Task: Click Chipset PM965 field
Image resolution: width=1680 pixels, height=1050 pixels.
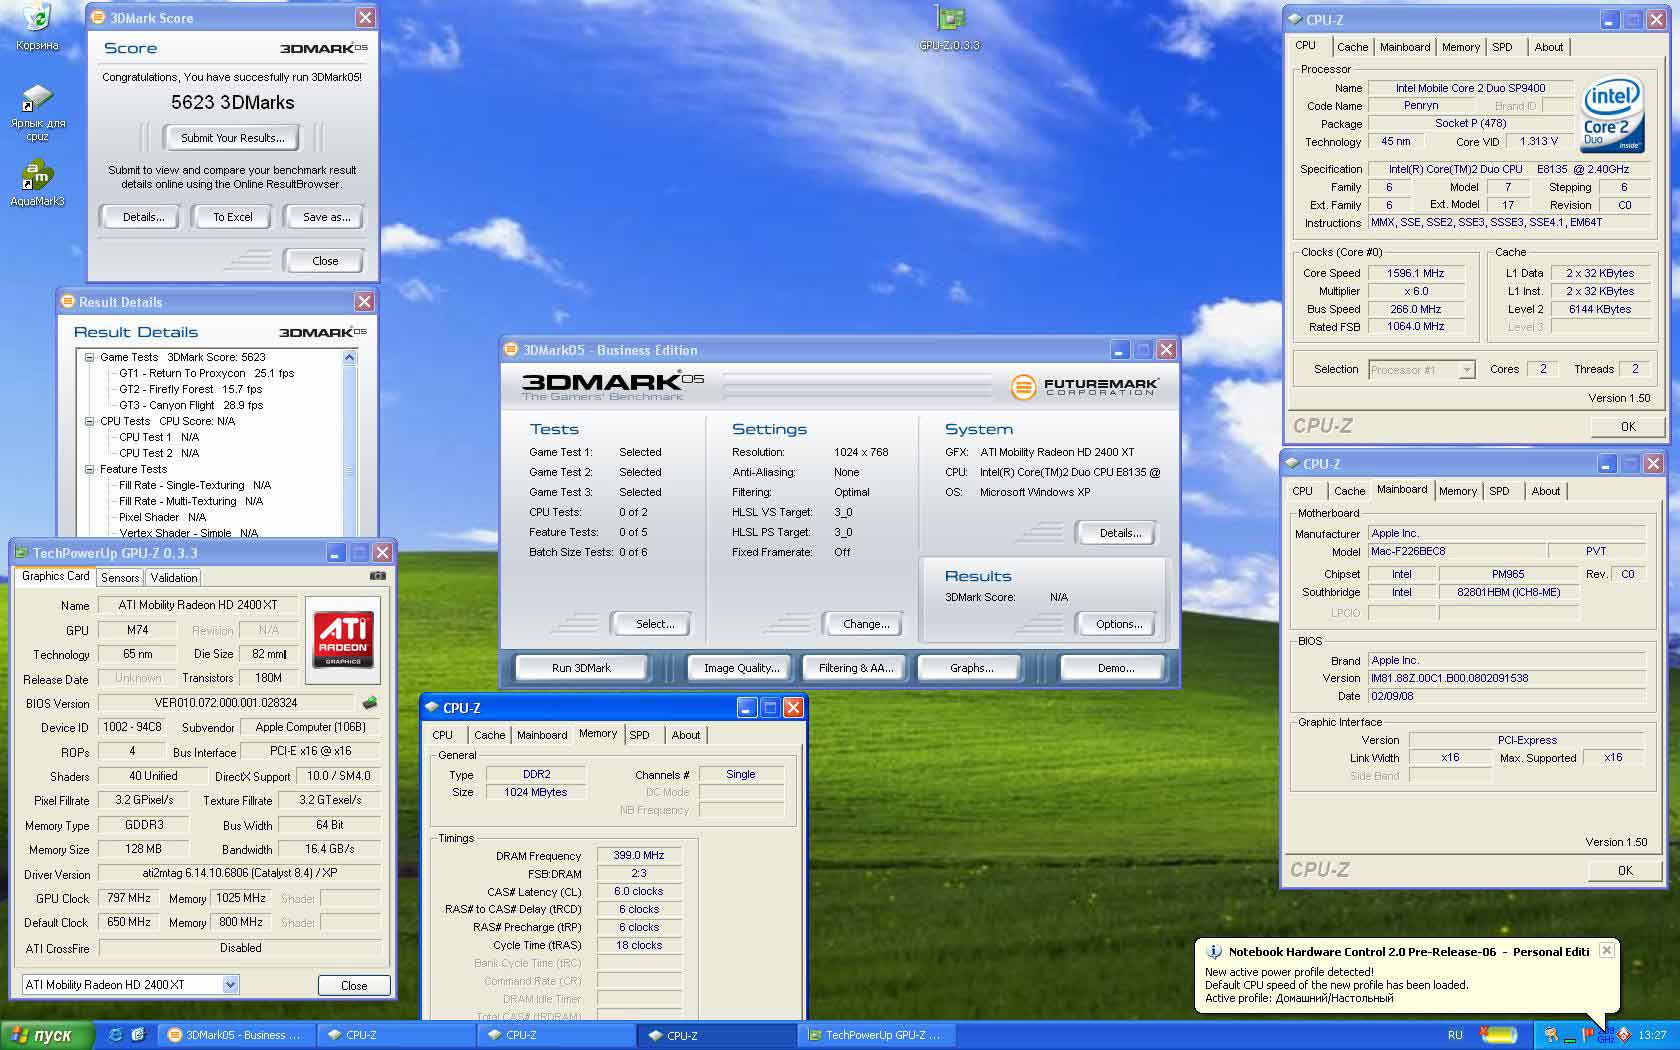Action: click(1507, 574)
